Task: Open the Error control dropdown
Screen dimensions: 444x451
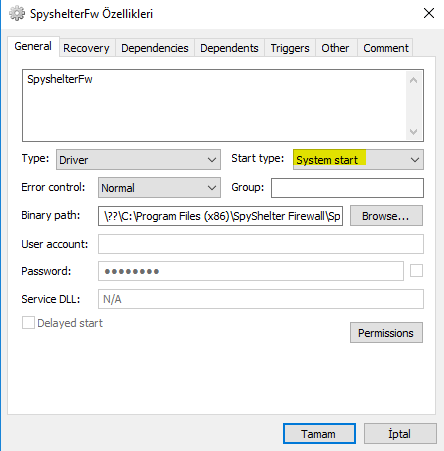Action: (x=159, y=188)
